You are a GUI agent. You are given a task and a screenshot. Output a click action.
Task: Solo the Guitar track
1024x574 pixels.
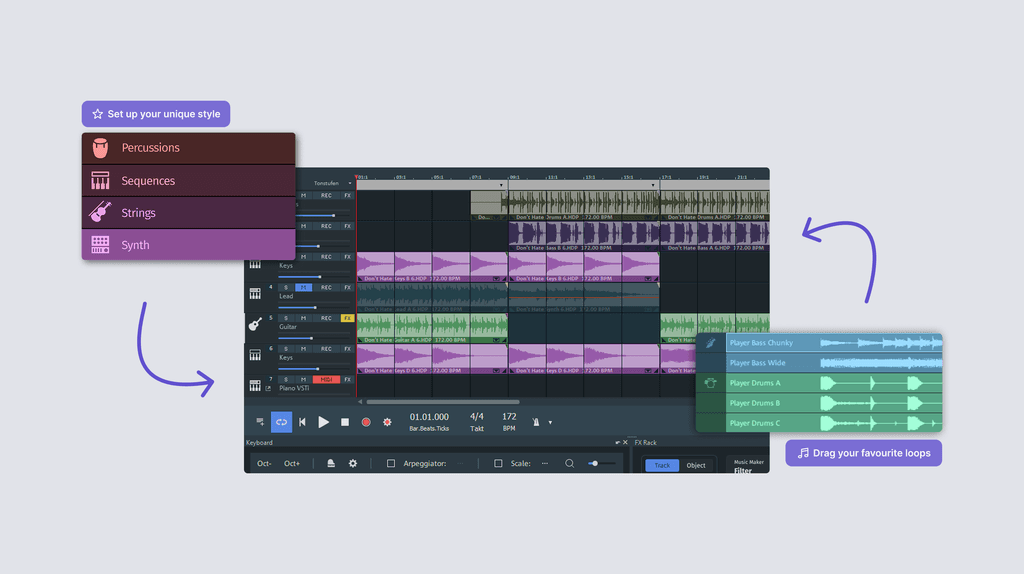pos(286,318)
